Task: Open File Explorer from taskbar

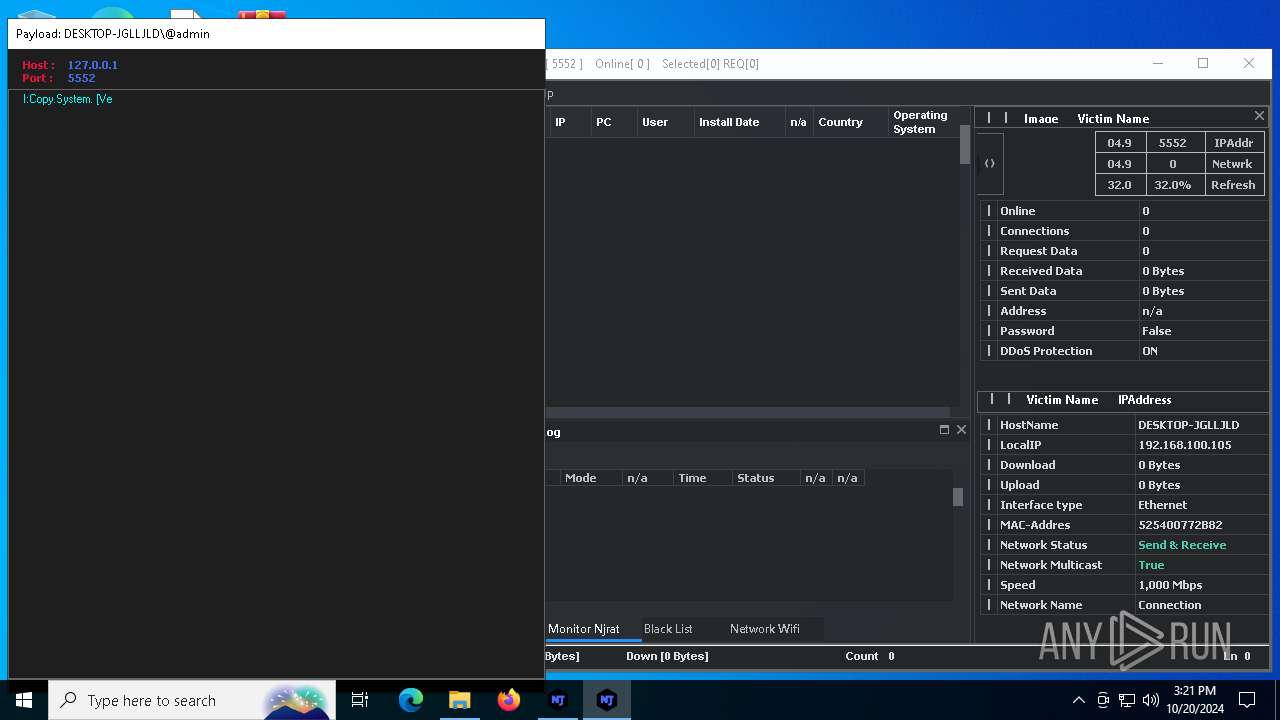Action: (460, 700)
